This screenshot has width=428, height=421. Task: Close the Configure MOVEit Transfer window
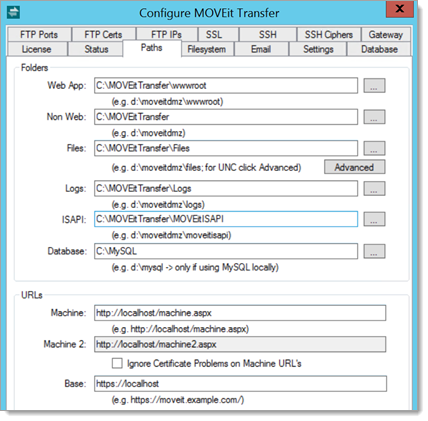tap(400, 9)
